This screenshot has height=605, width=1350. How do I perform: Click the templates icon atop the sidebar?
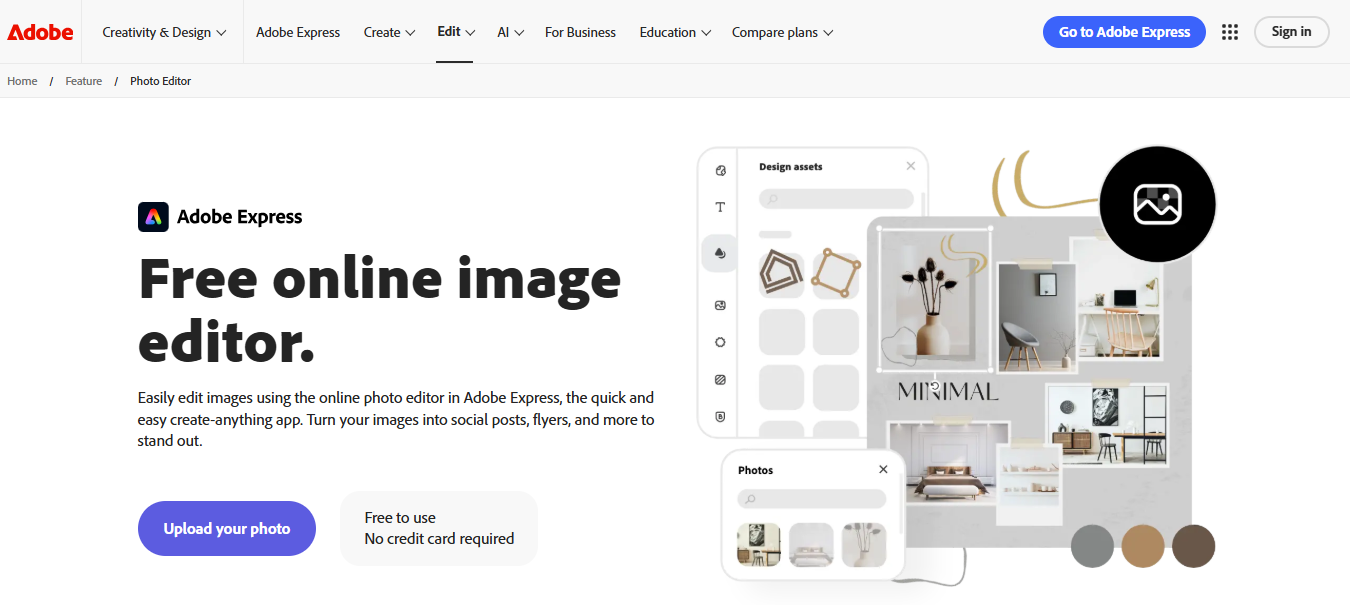click(719, 169)
